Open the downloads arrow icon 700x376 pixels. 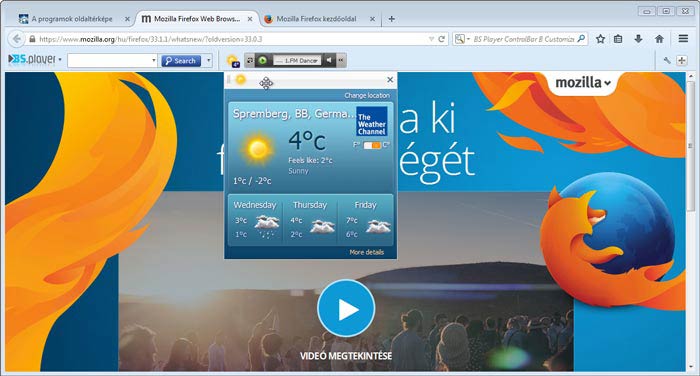[x=638, y=39]
